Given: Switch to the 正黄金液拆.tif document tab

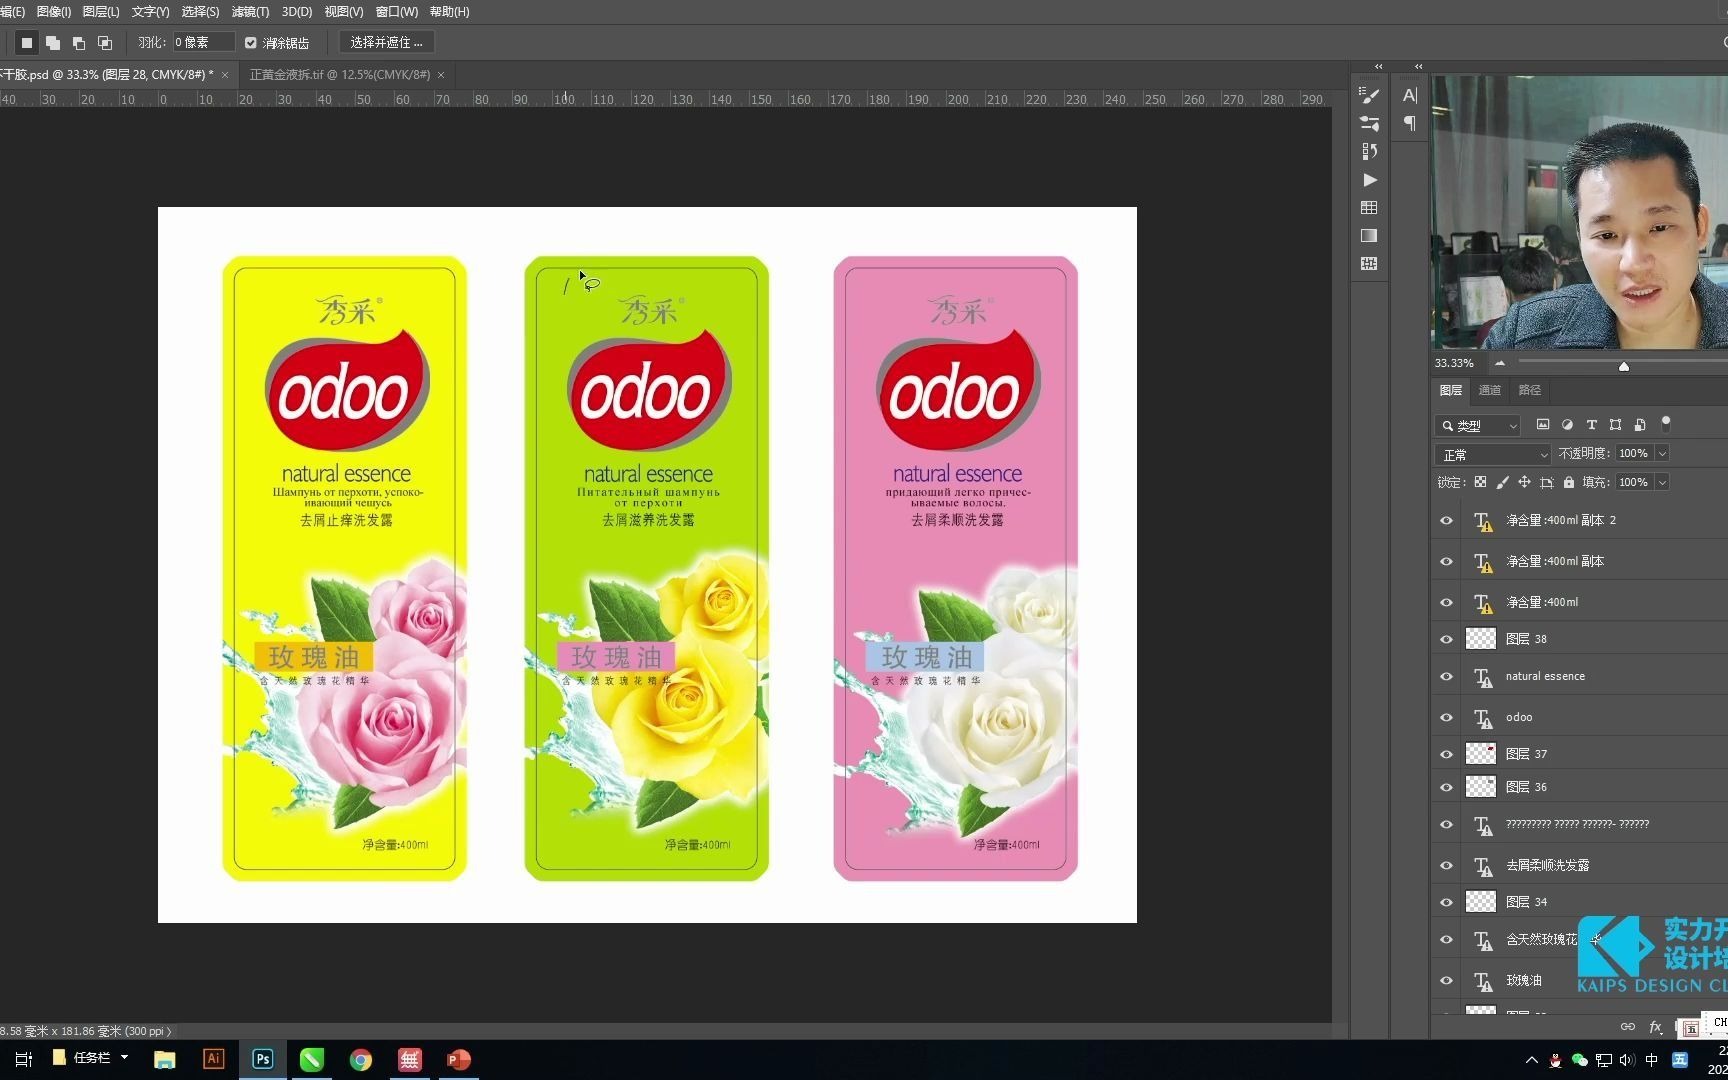Looking at the screenshot, I should point(339,75).
